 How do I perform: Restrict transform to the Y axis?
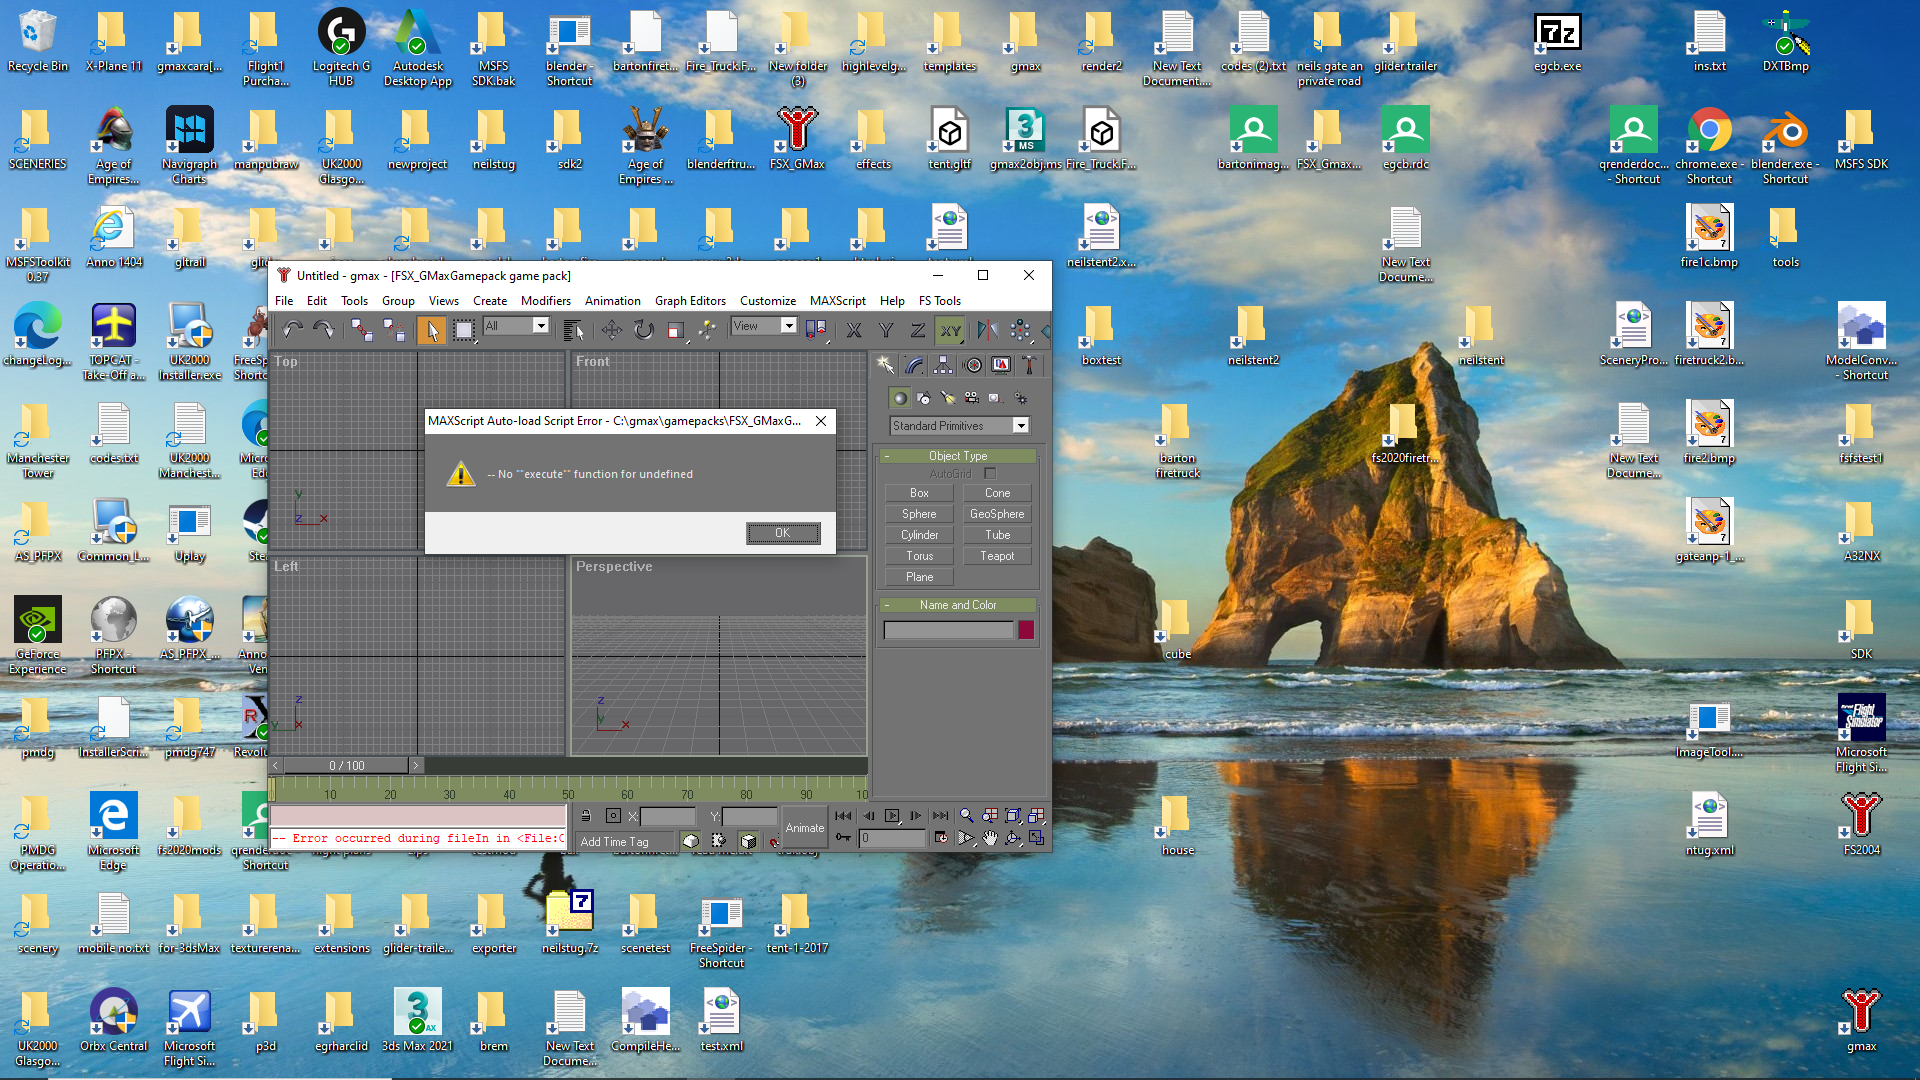pos(886,329)
